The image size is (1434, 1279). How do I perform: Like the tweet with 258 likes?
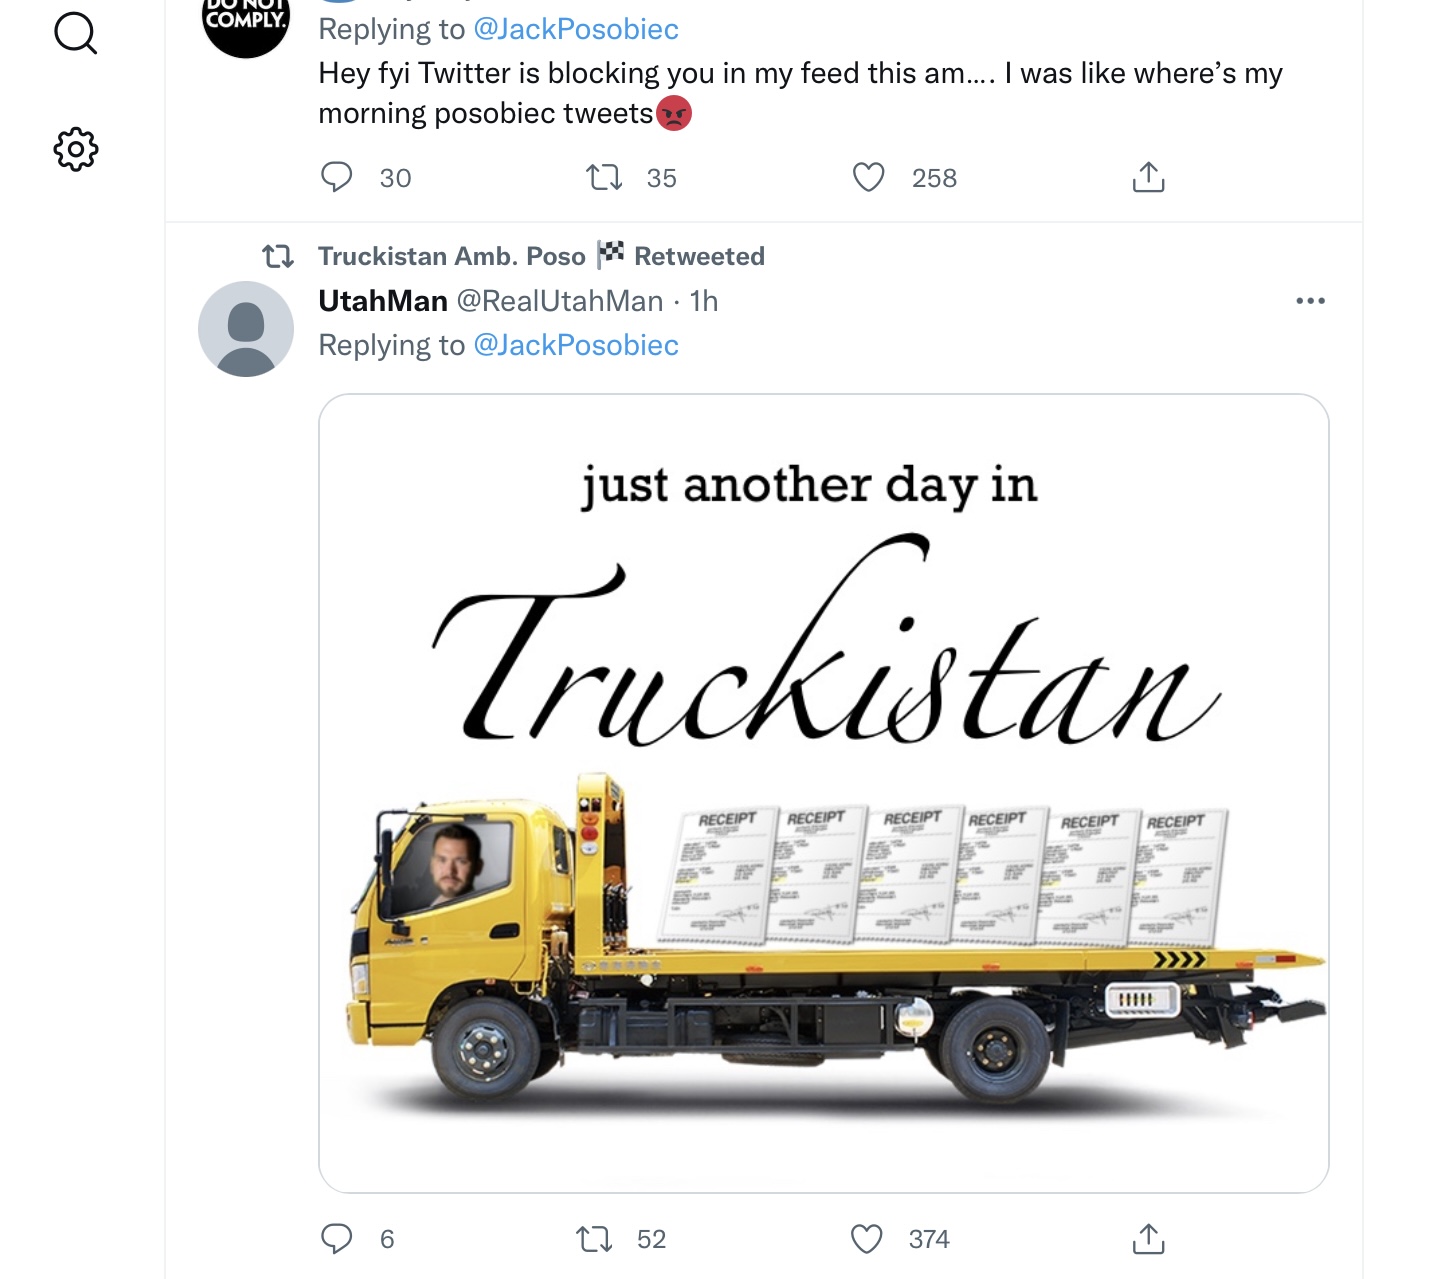[868, 178]
